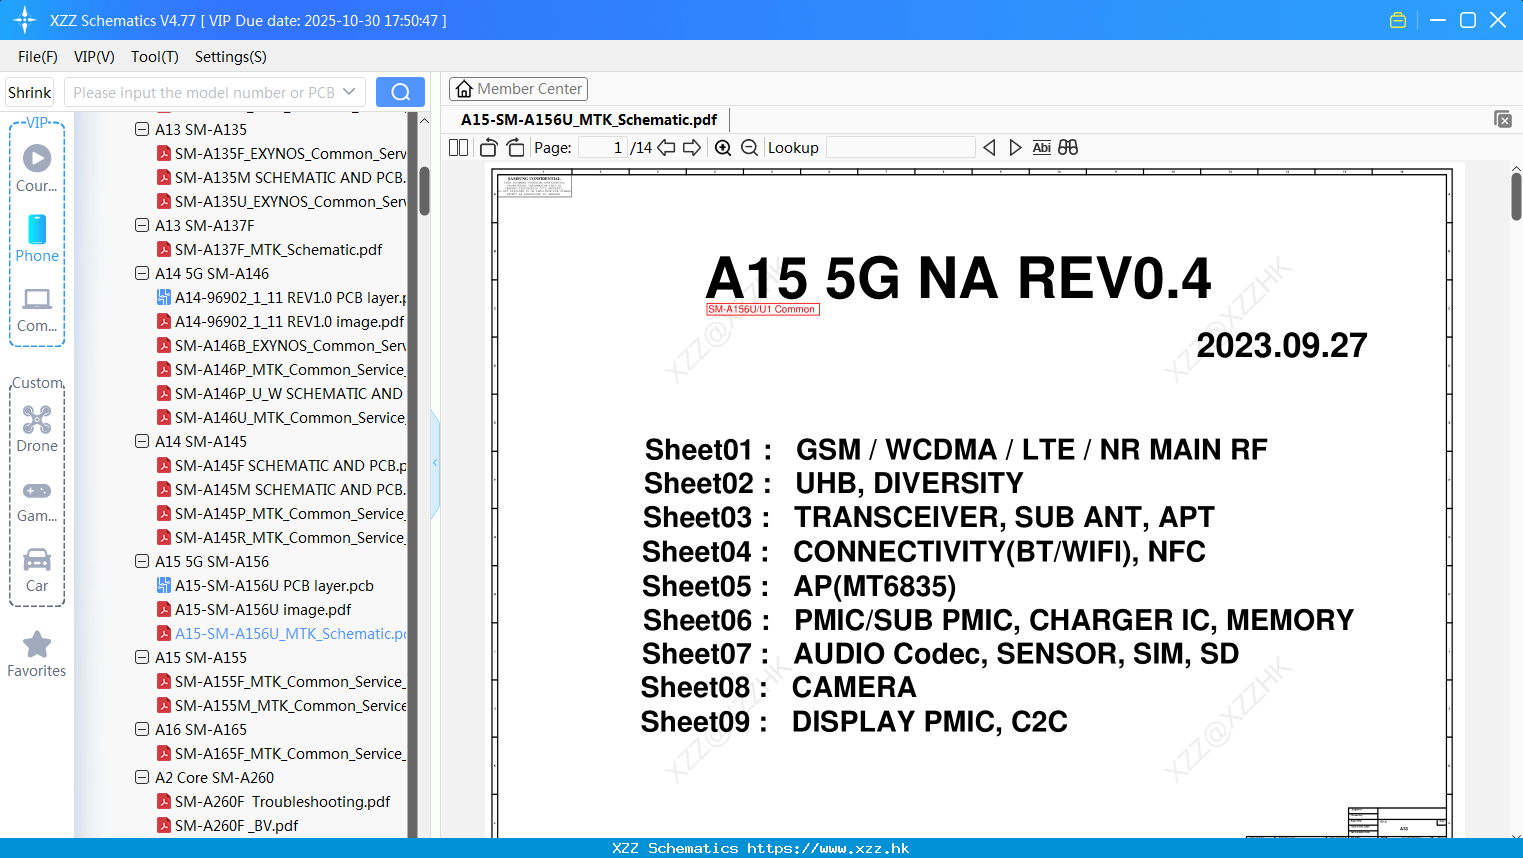This screenshot has width=1523, height=858.
Task: Open the Car category
Action: (x=37, y=570)
